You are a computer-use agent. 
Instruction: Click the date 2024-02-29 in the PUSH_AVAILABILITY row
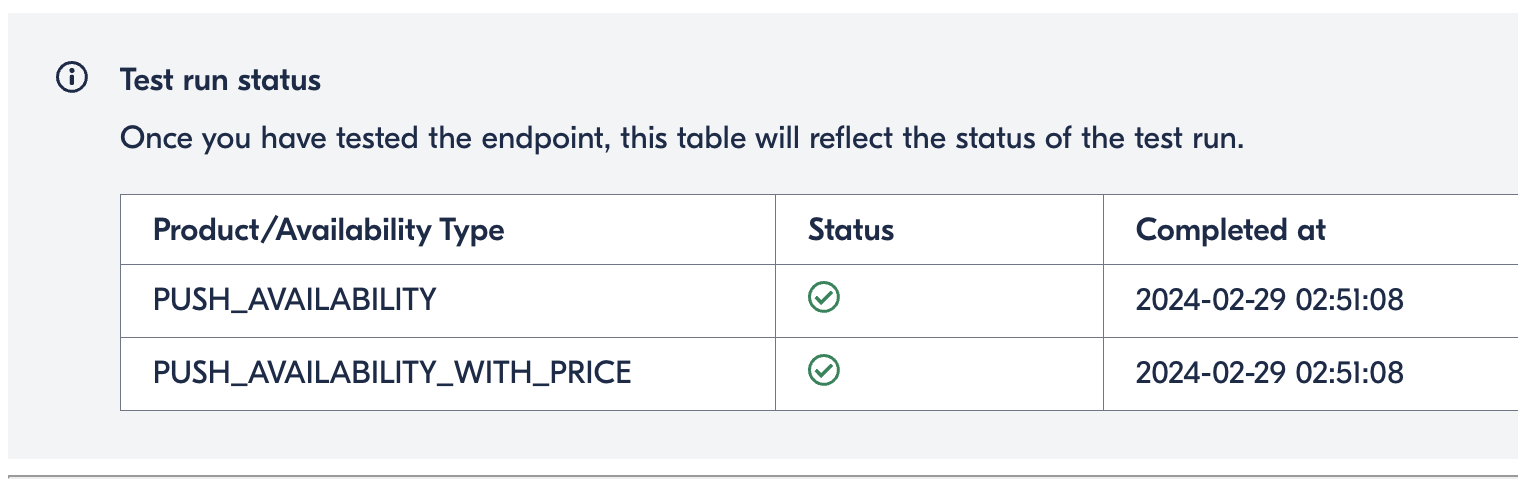coord(1208,299)
